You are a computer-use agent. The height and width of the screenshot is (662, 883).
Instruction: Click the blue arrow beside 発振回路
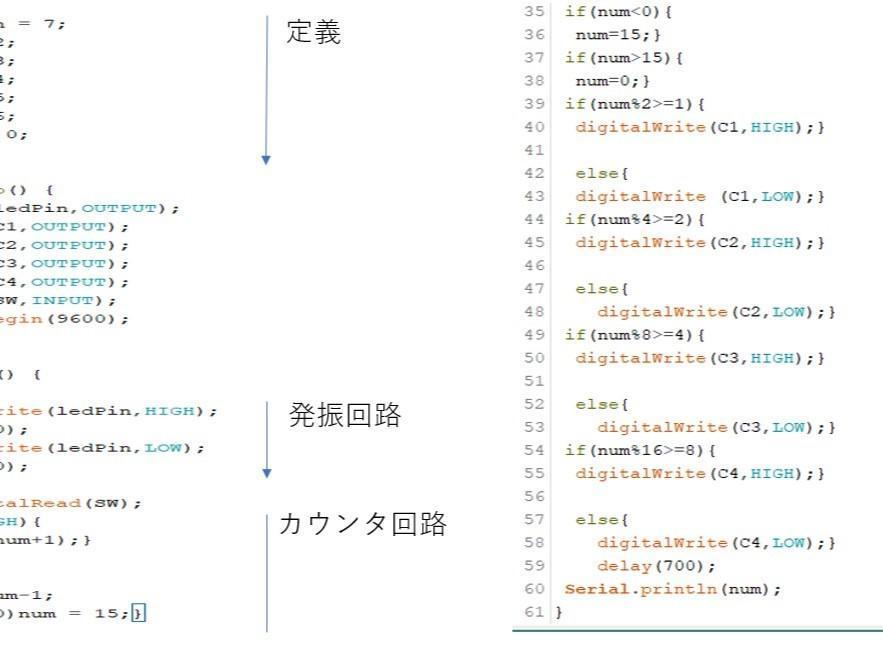[267, 440]
